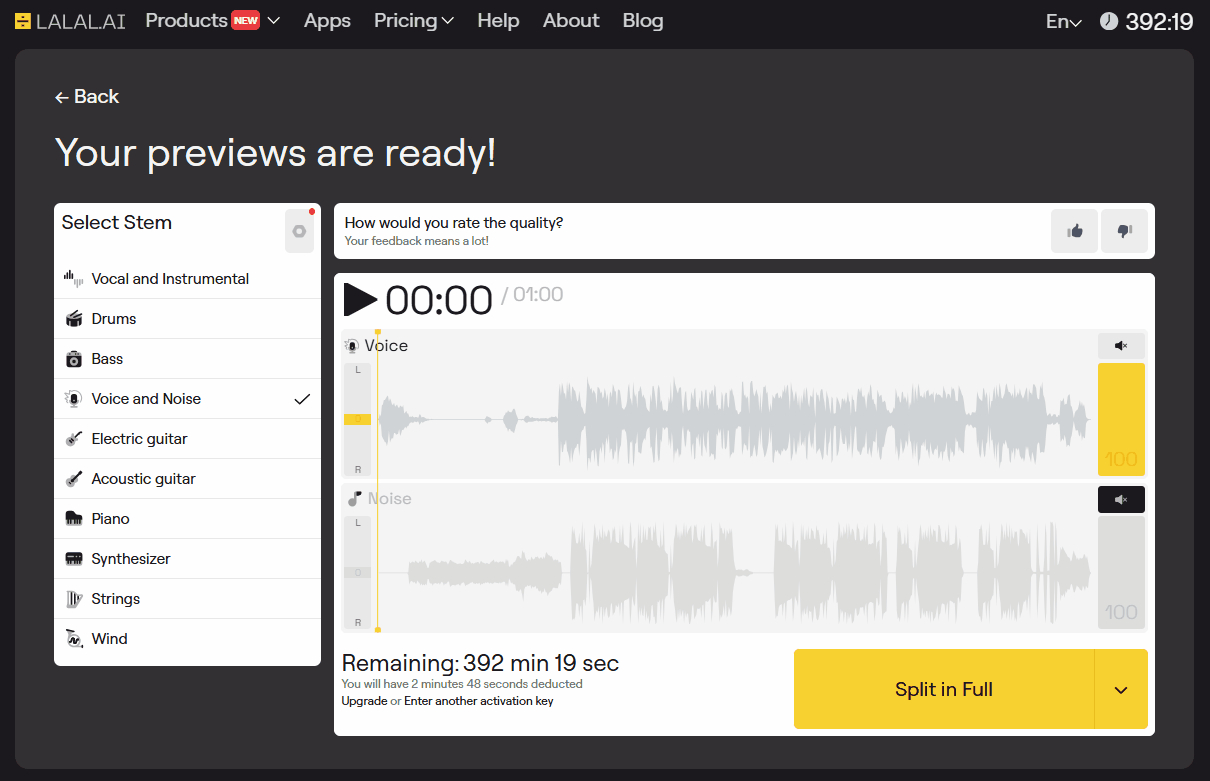The width and height of the screenshot is (1210, 781).
Task: Click the thumbs up rating icon
Action: coord(1074,231)
